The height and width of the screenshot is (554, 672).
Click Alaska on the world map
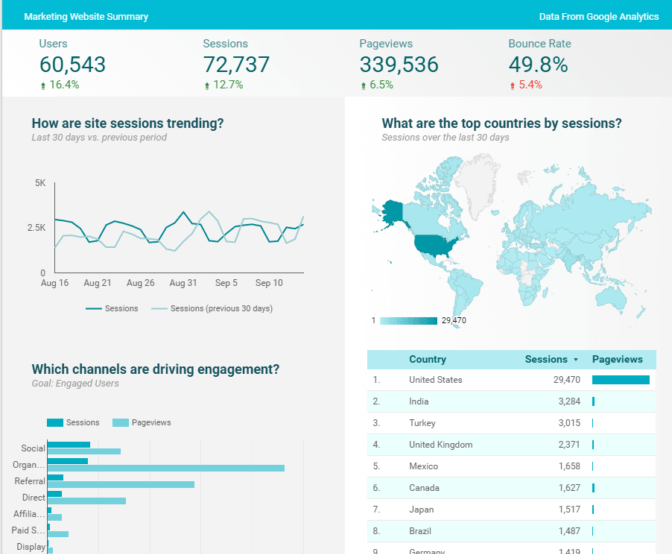pos(393,211)
